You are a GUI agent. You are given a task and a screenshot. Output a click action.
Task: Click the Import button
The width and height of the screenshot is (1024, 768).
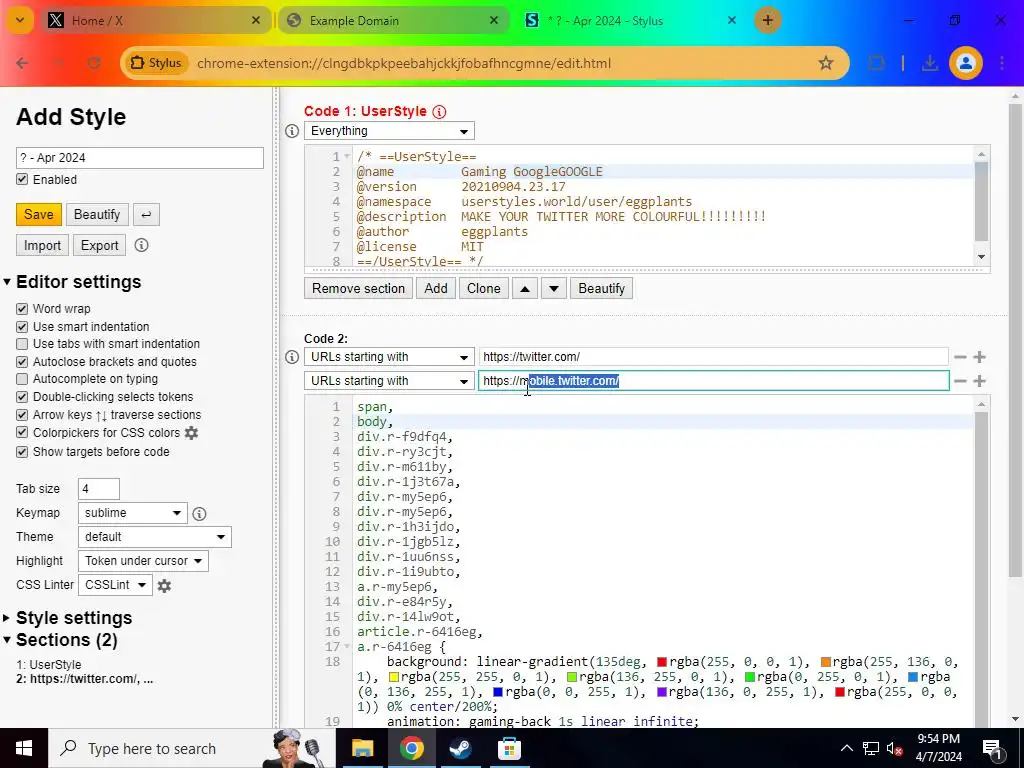[42, 246]
